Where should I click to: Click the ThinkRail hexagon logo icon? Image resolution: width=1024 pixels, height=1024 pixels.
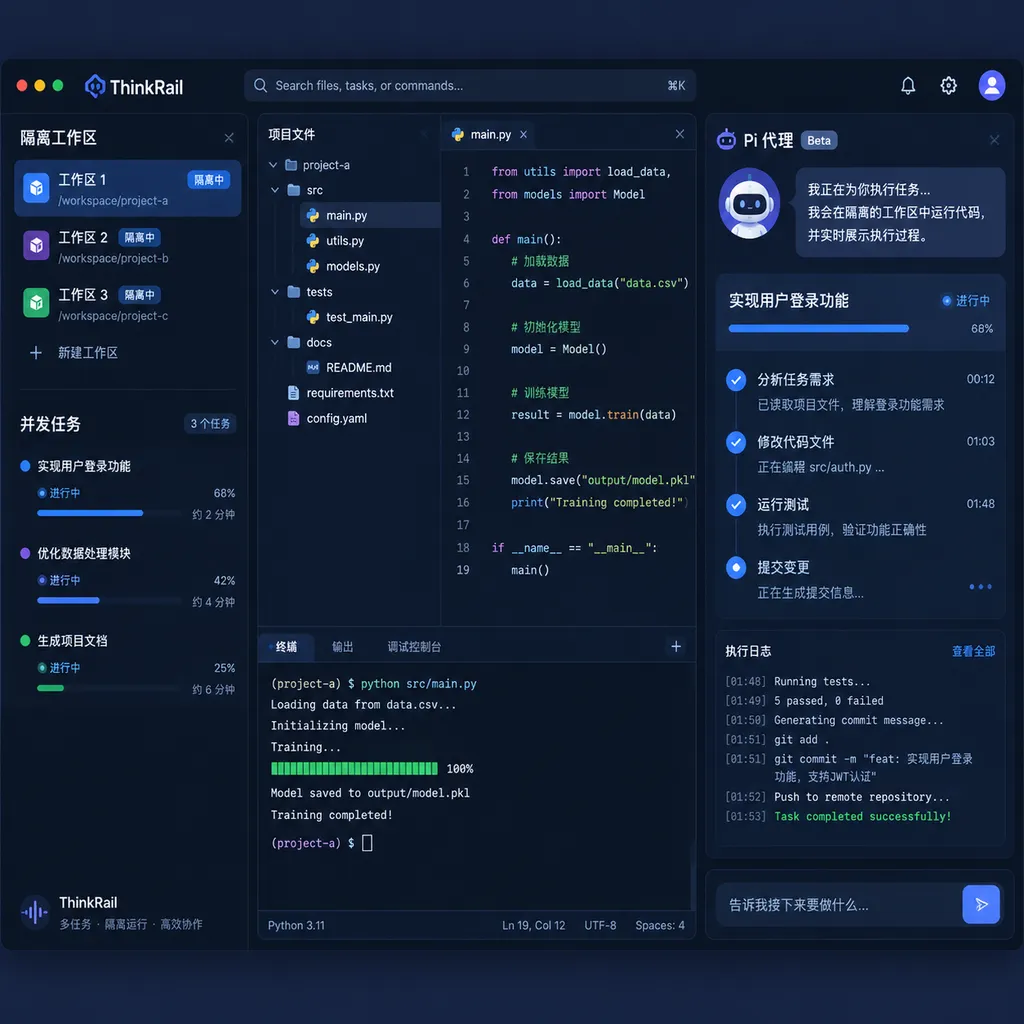(95, 86)
